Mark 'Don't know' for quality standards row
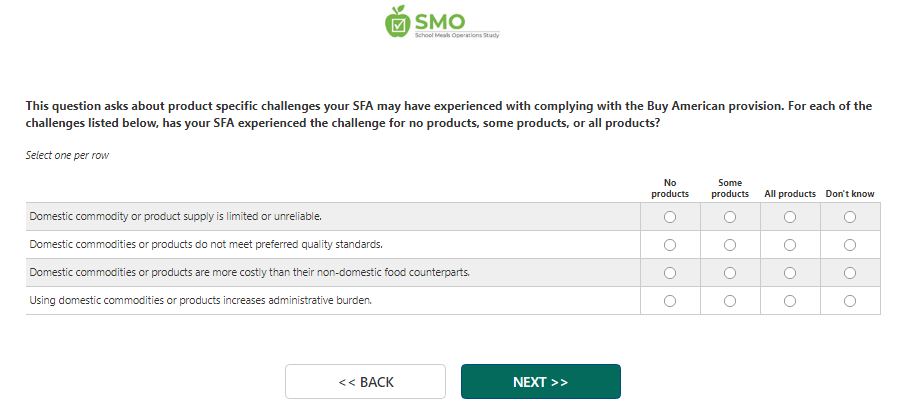Screen dimensions: 907x418 850,244
